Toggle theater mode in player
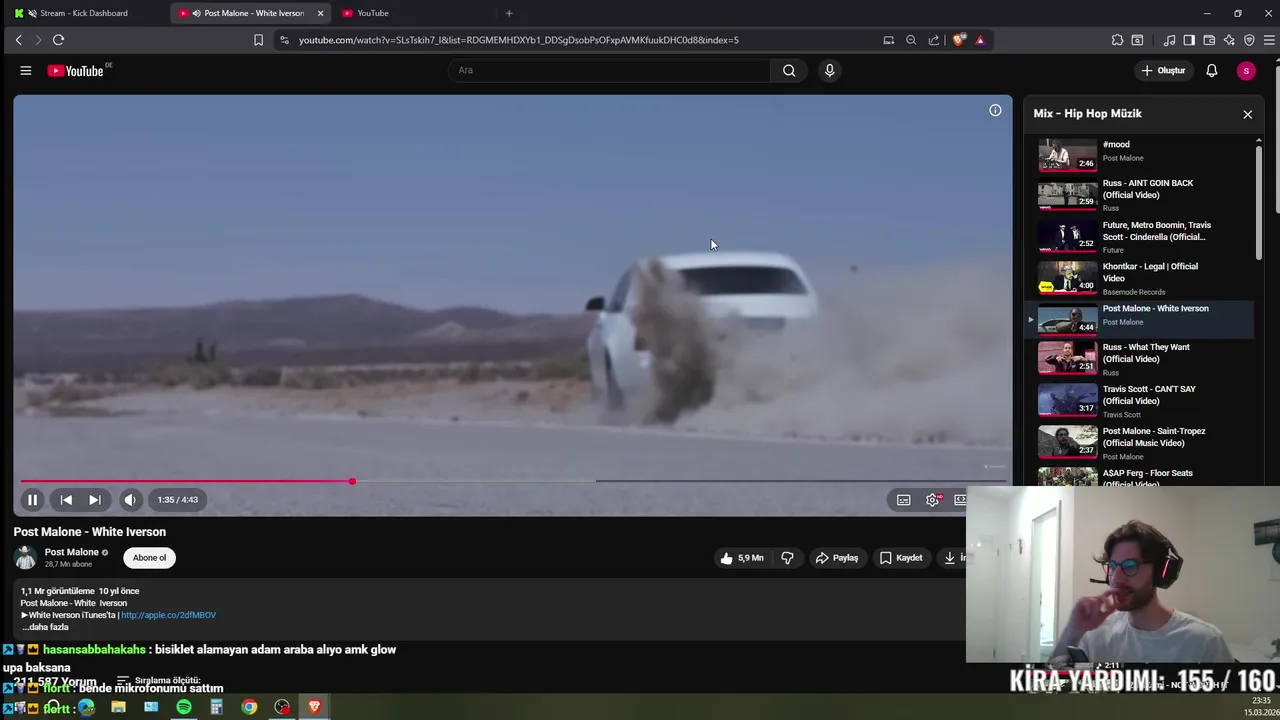This screenshot has height=720, width=1280. [x=960, y=500]
